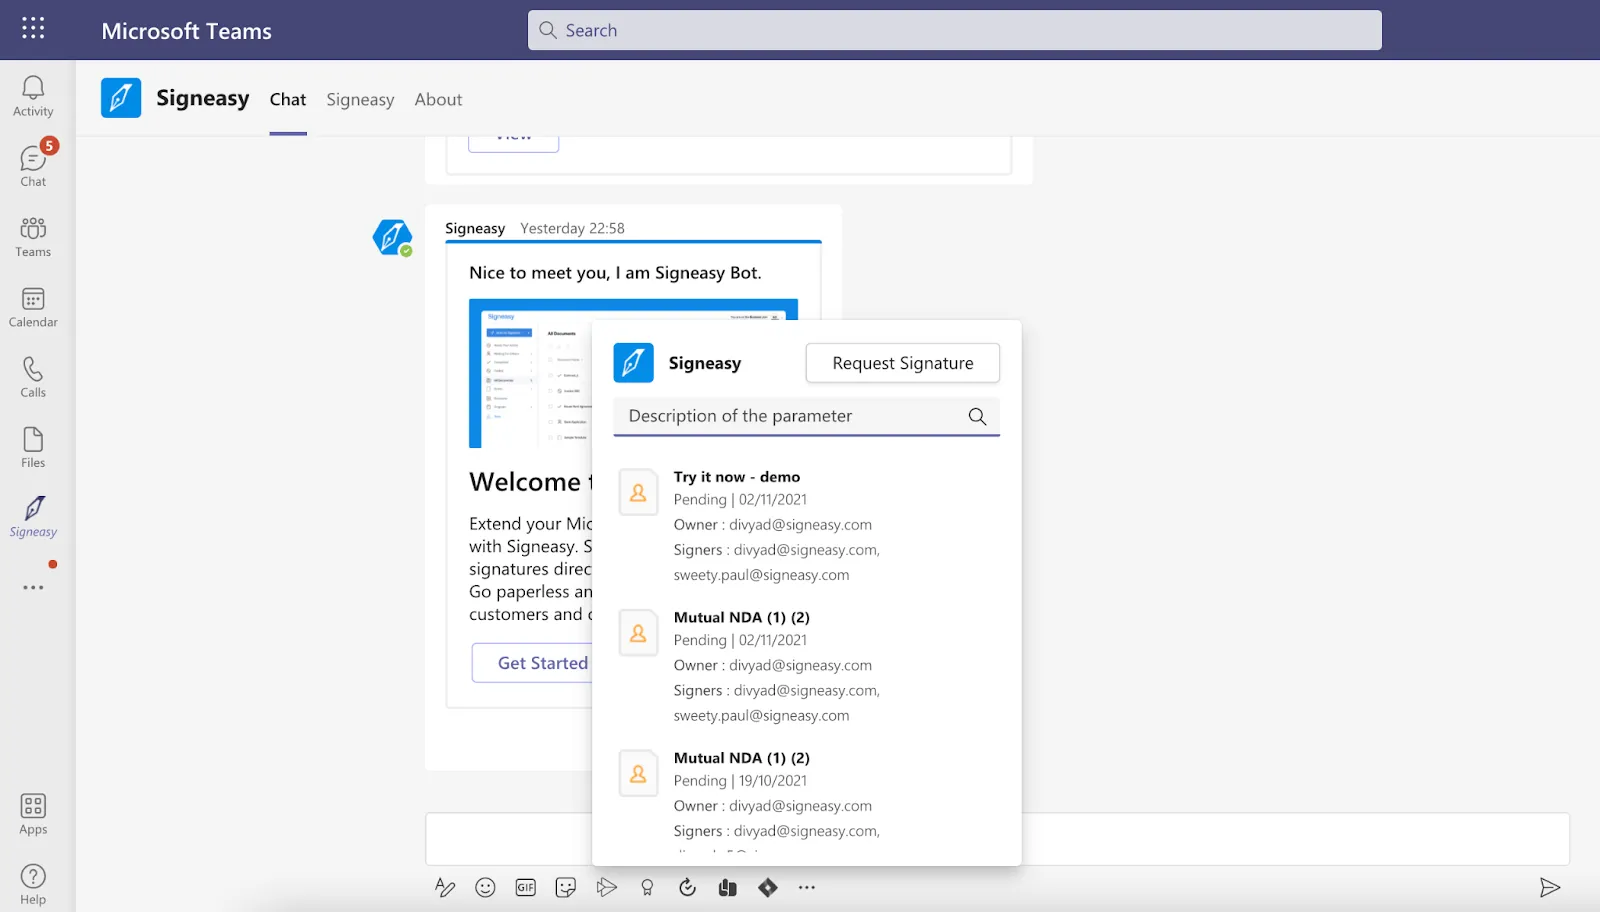
Task: Select the Try it now - demo document
Action: 806,526
